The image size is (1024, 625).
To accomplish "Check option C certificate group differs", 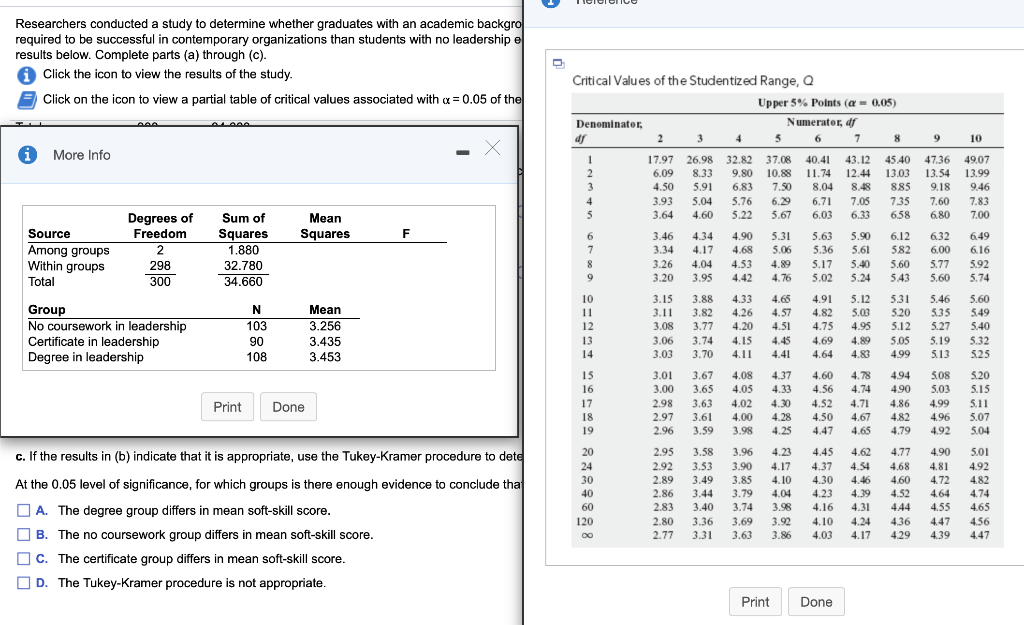I will 24,558.
